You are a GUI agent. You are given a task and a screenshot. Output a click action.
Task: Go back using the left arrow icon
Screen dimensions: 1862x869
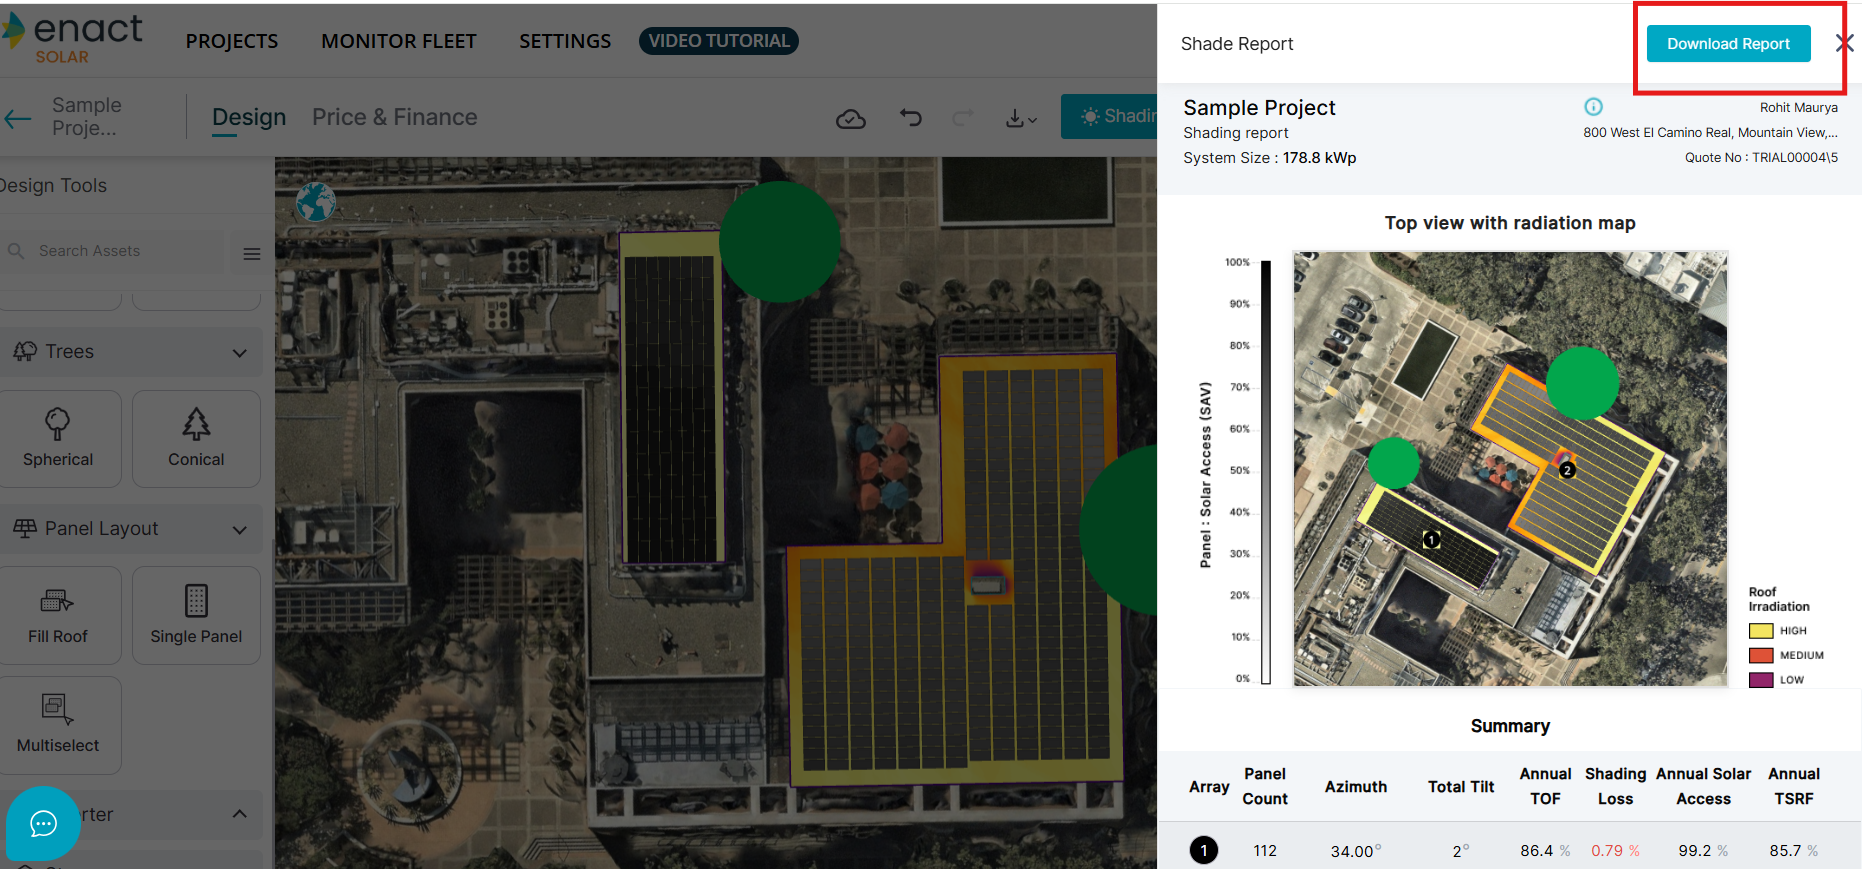point(18,119)
